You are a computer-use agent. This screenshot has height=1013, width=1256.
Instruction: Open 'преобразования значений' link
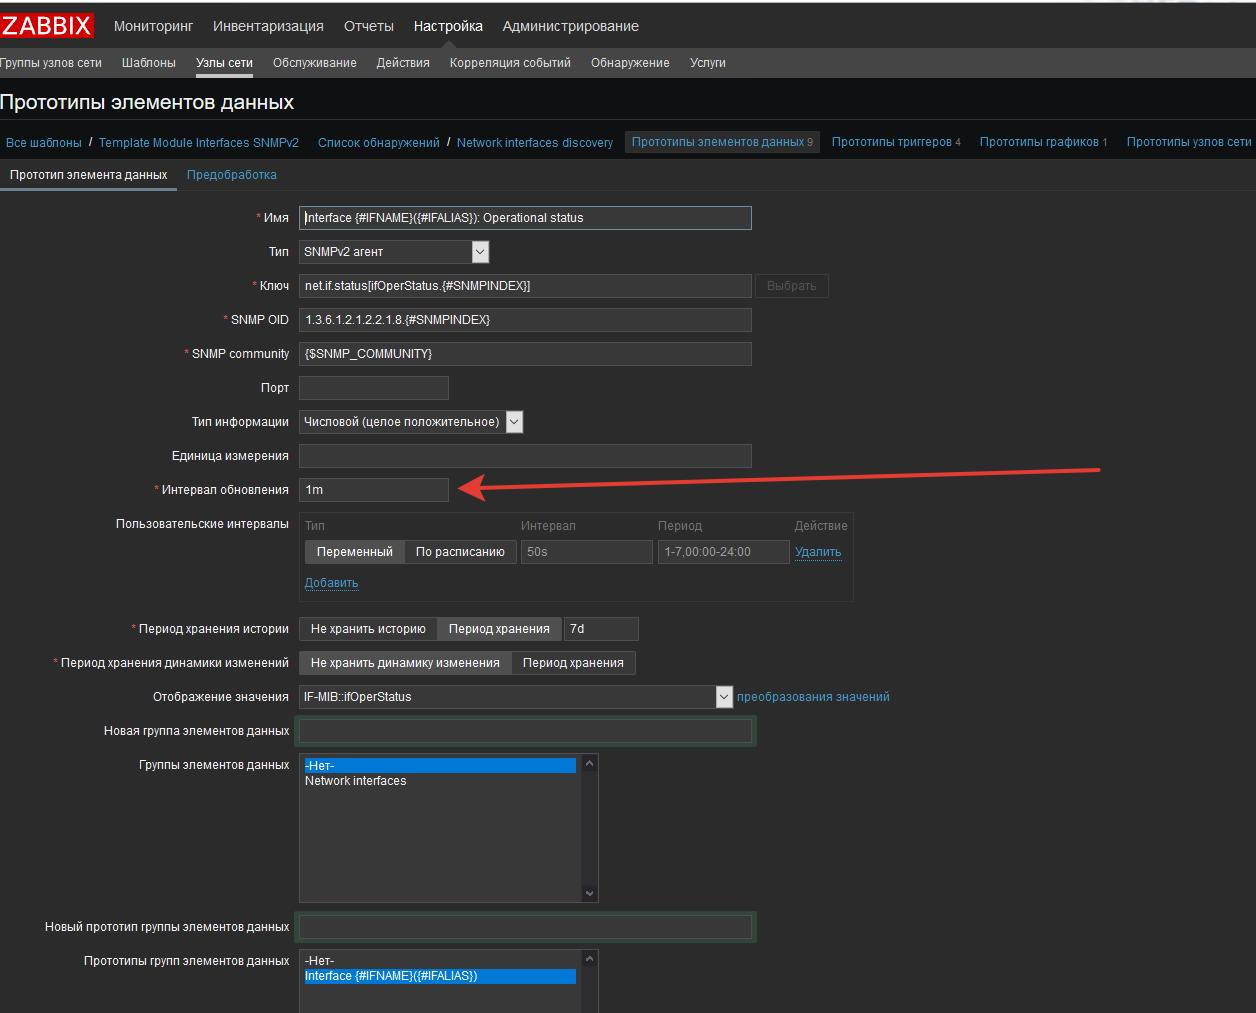pyautogui.click(x=812, y=697)
